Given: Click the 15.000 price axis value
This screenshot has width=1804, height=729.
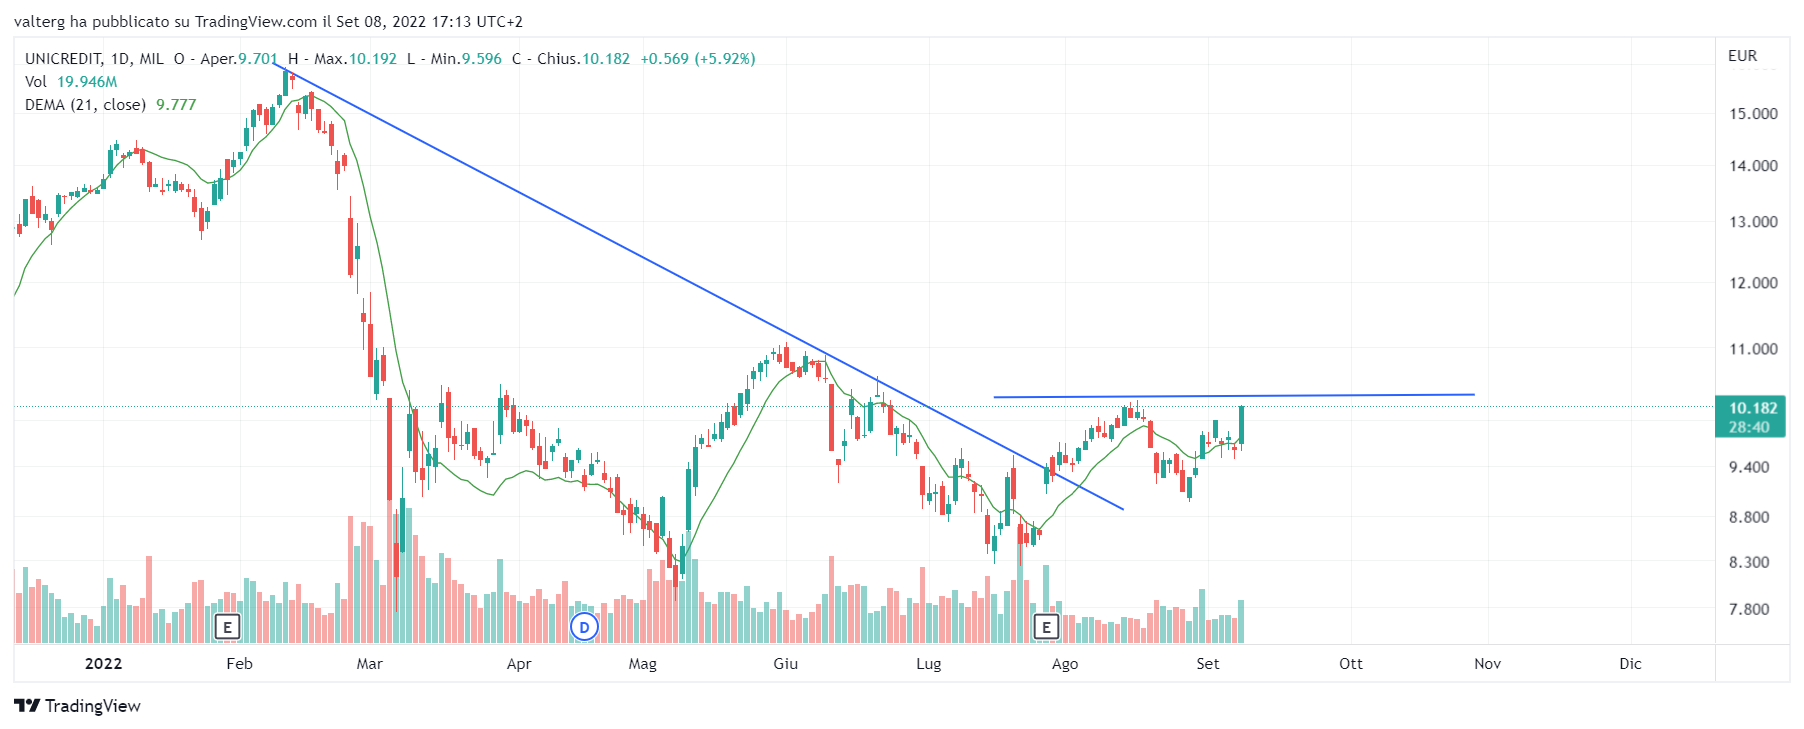Looking at the screenshot, I should [1753, 114].
